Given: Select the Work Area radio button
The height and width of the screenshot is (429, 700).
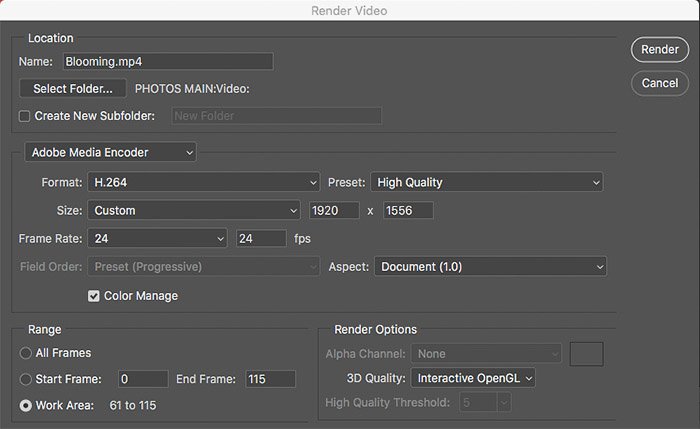Looking at the screenshot, I should pos(25,405).
